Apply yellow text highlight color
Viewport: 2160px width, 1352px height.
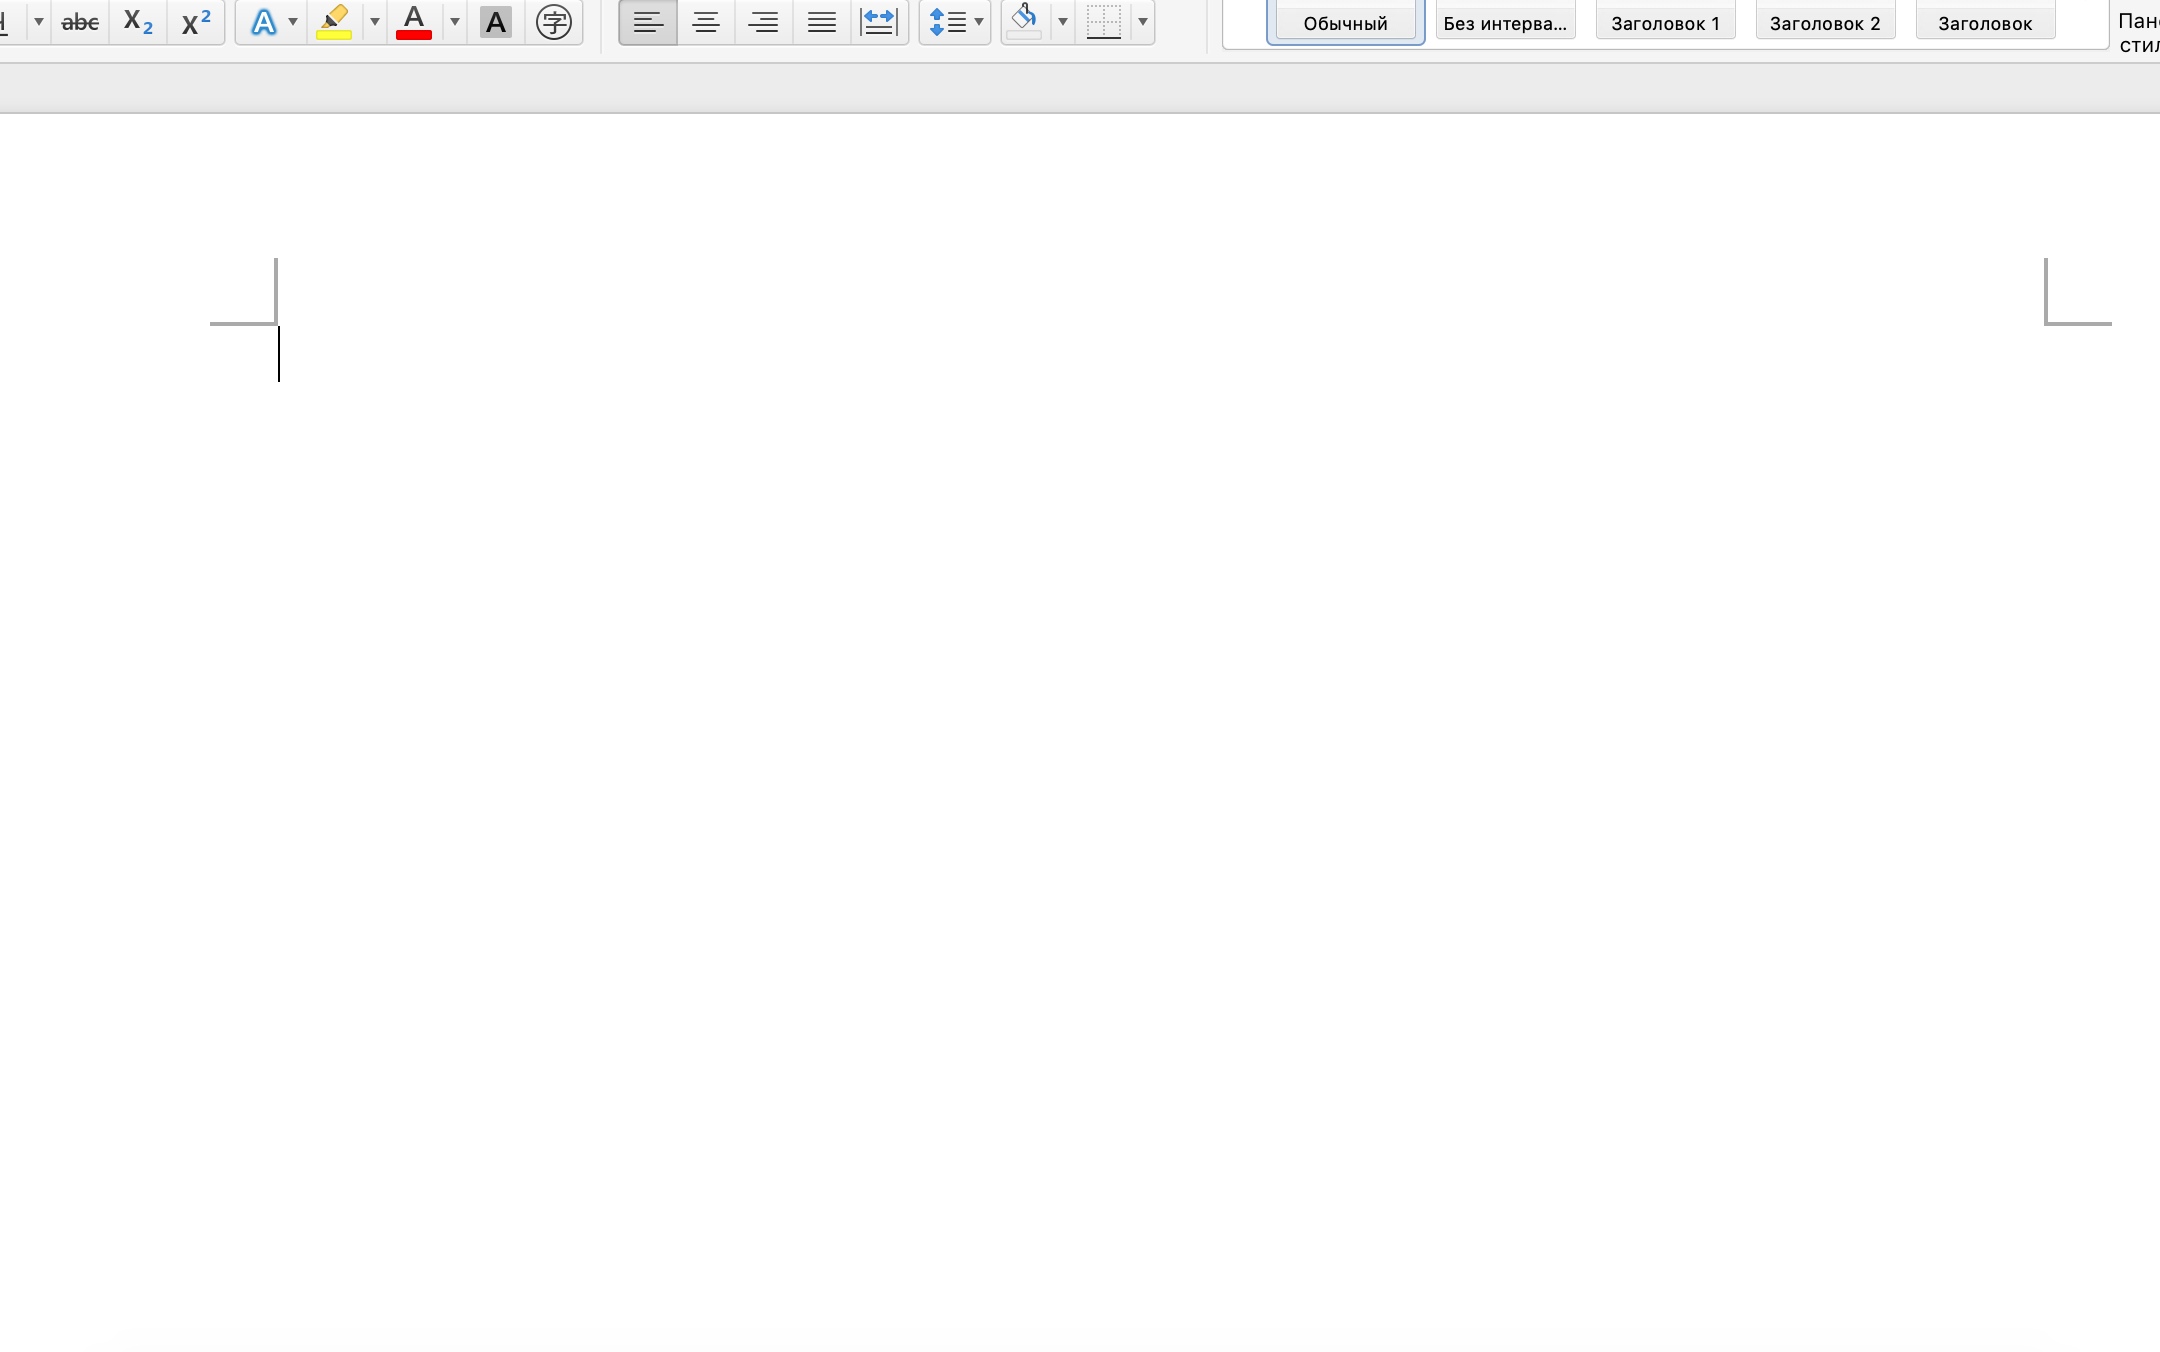(334, 22)
